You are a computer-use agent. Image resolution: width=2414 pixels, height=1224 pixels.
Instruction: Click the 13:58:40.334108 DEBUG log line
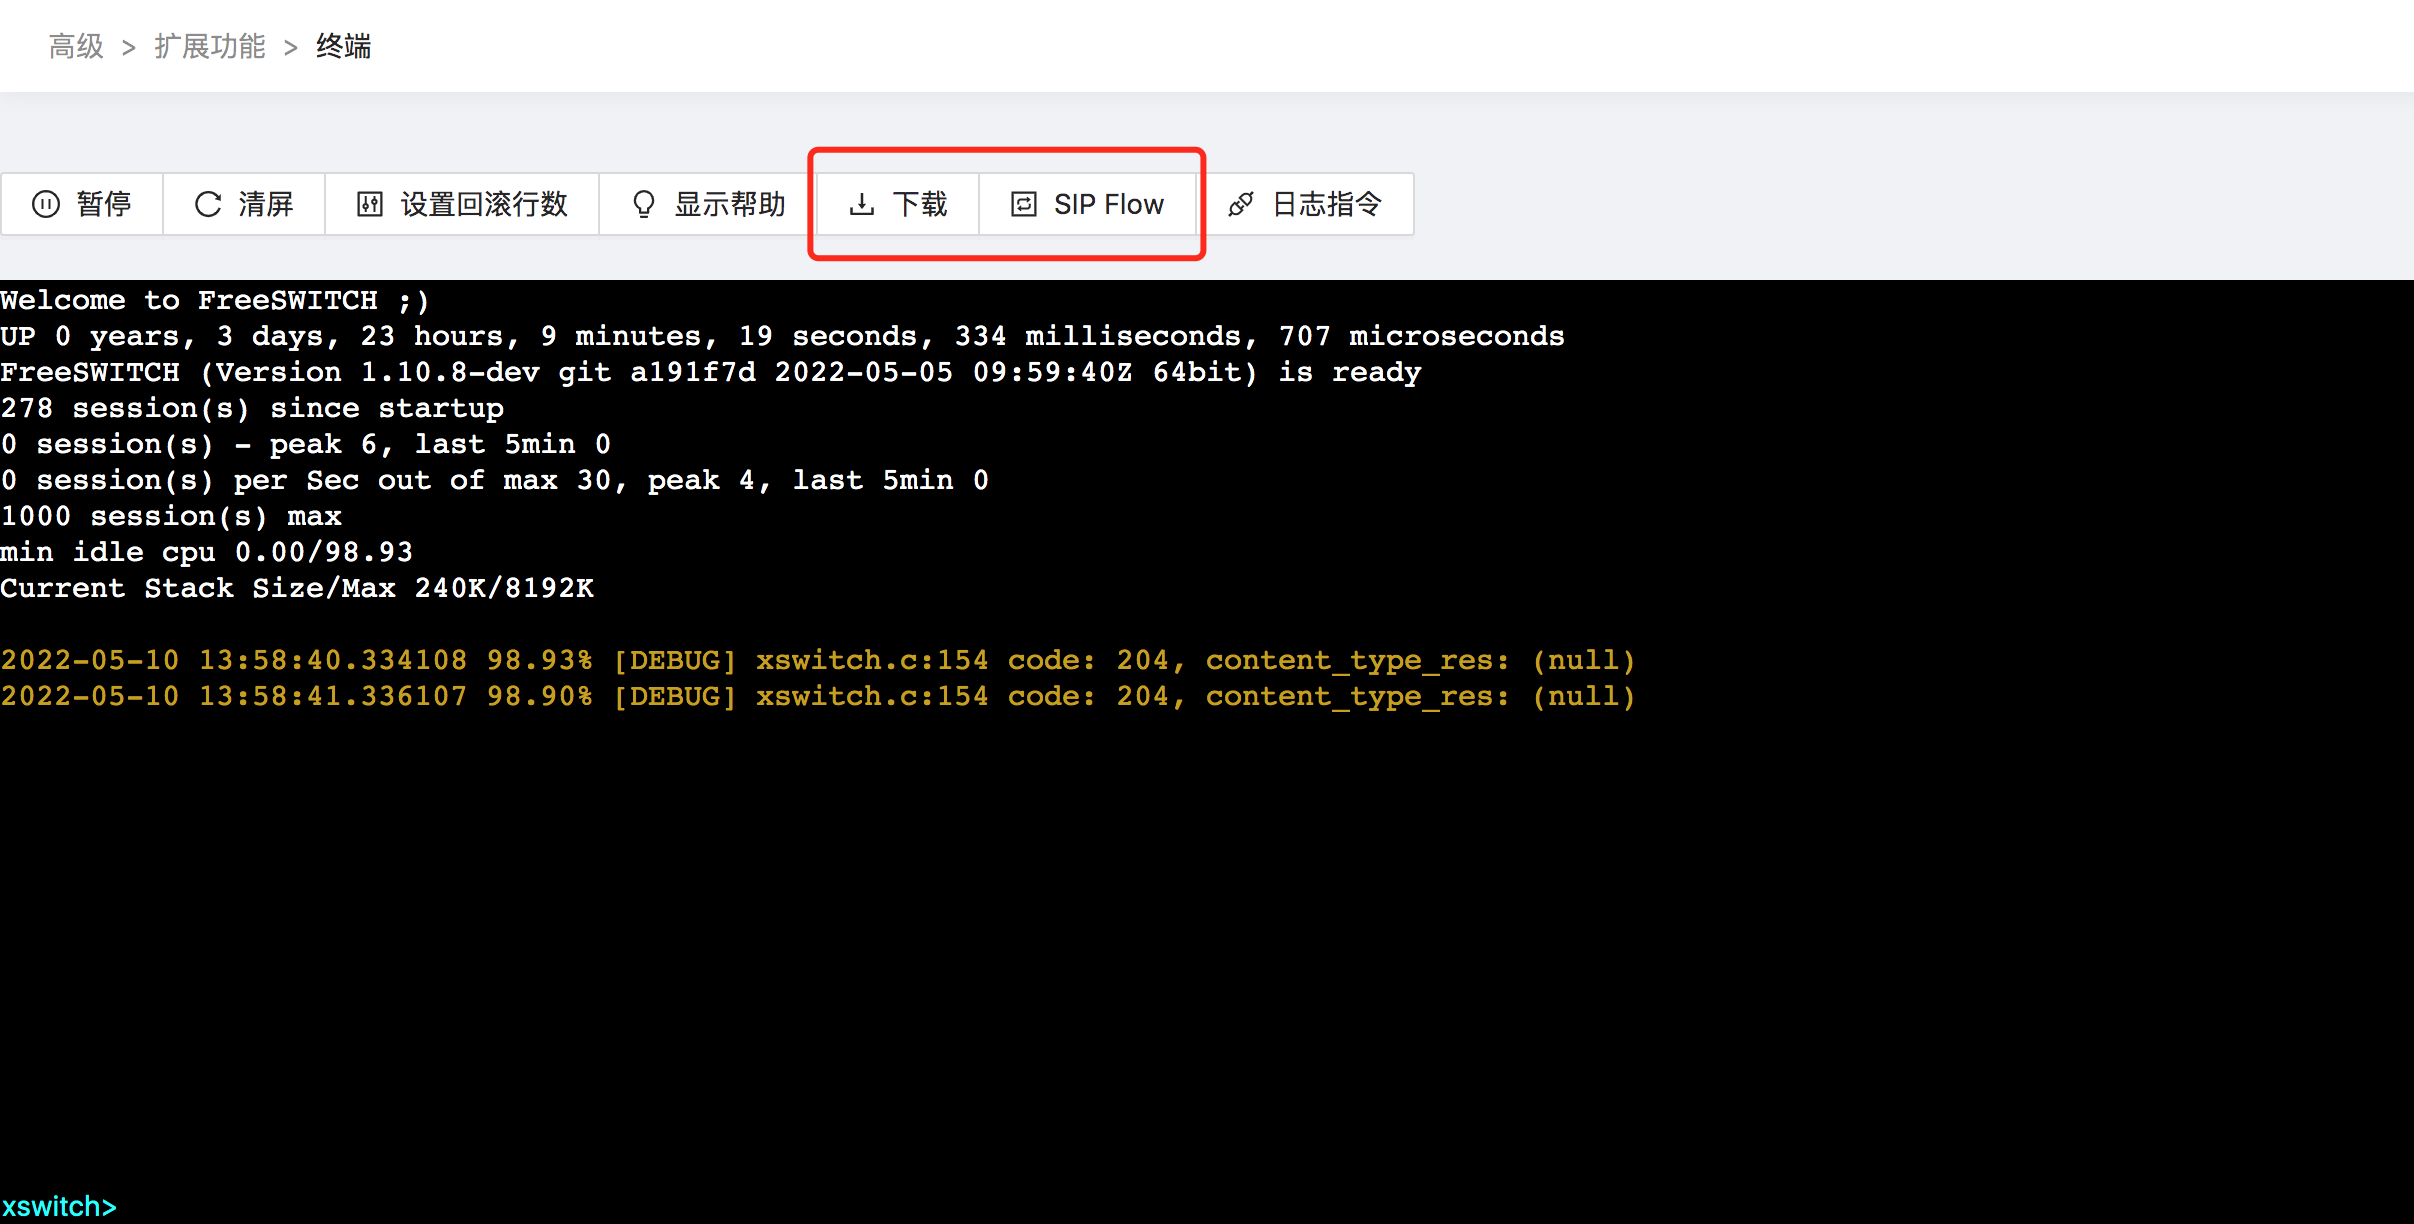click(x=818, y=660)
